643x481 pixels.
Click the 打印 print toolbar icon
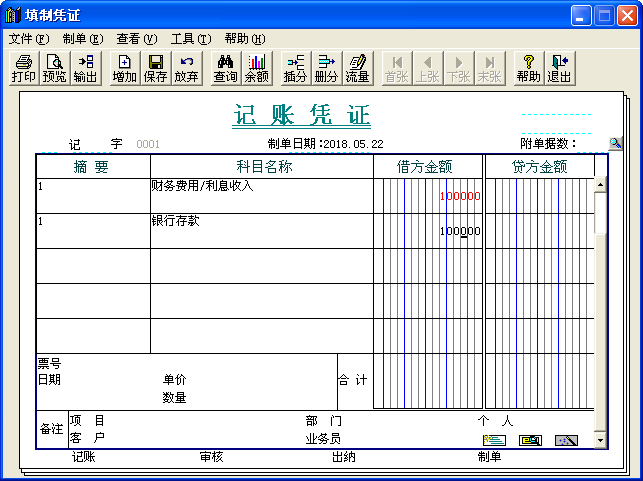click(24, 68)
